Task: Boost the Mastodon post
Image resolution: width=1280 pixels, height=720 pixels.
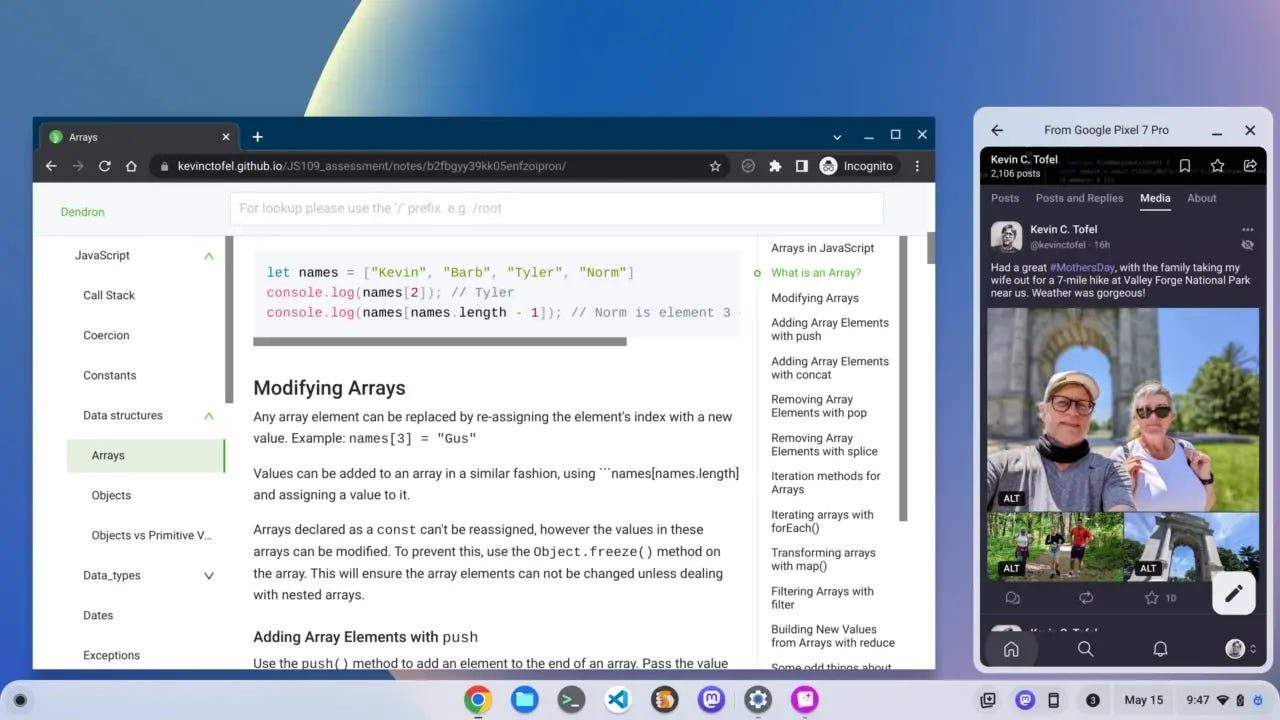Action: pos(1086,598)
